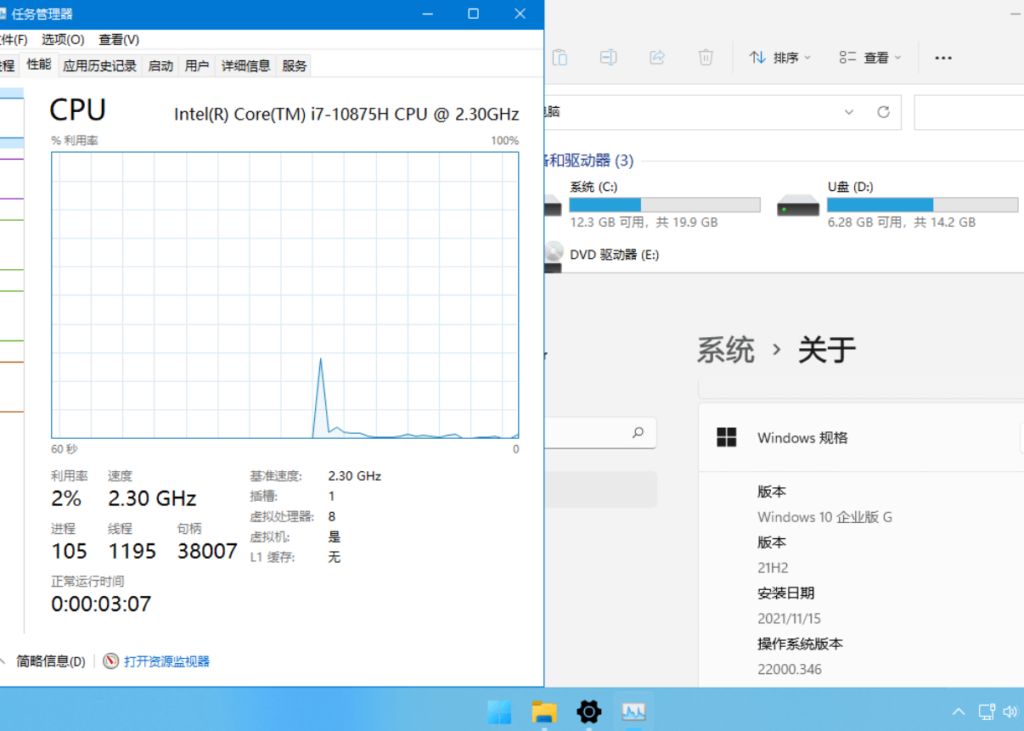Open Settings gear from the taskbar
Viewport: 1024px width, 731px height.
click(x=588, y=711)
